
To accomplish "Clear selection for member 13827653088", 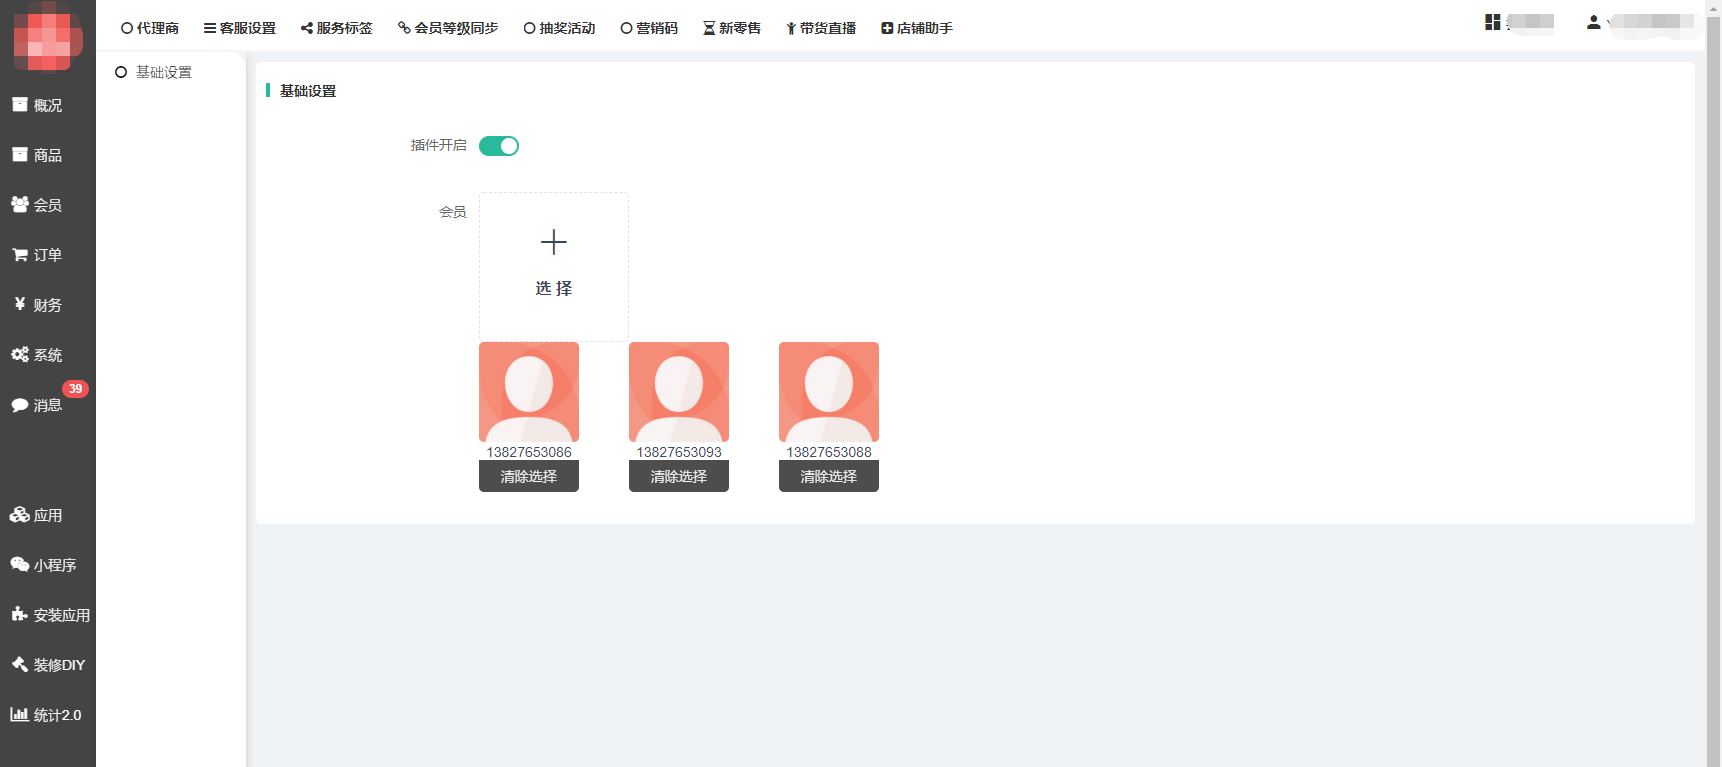I will (828, 477).
